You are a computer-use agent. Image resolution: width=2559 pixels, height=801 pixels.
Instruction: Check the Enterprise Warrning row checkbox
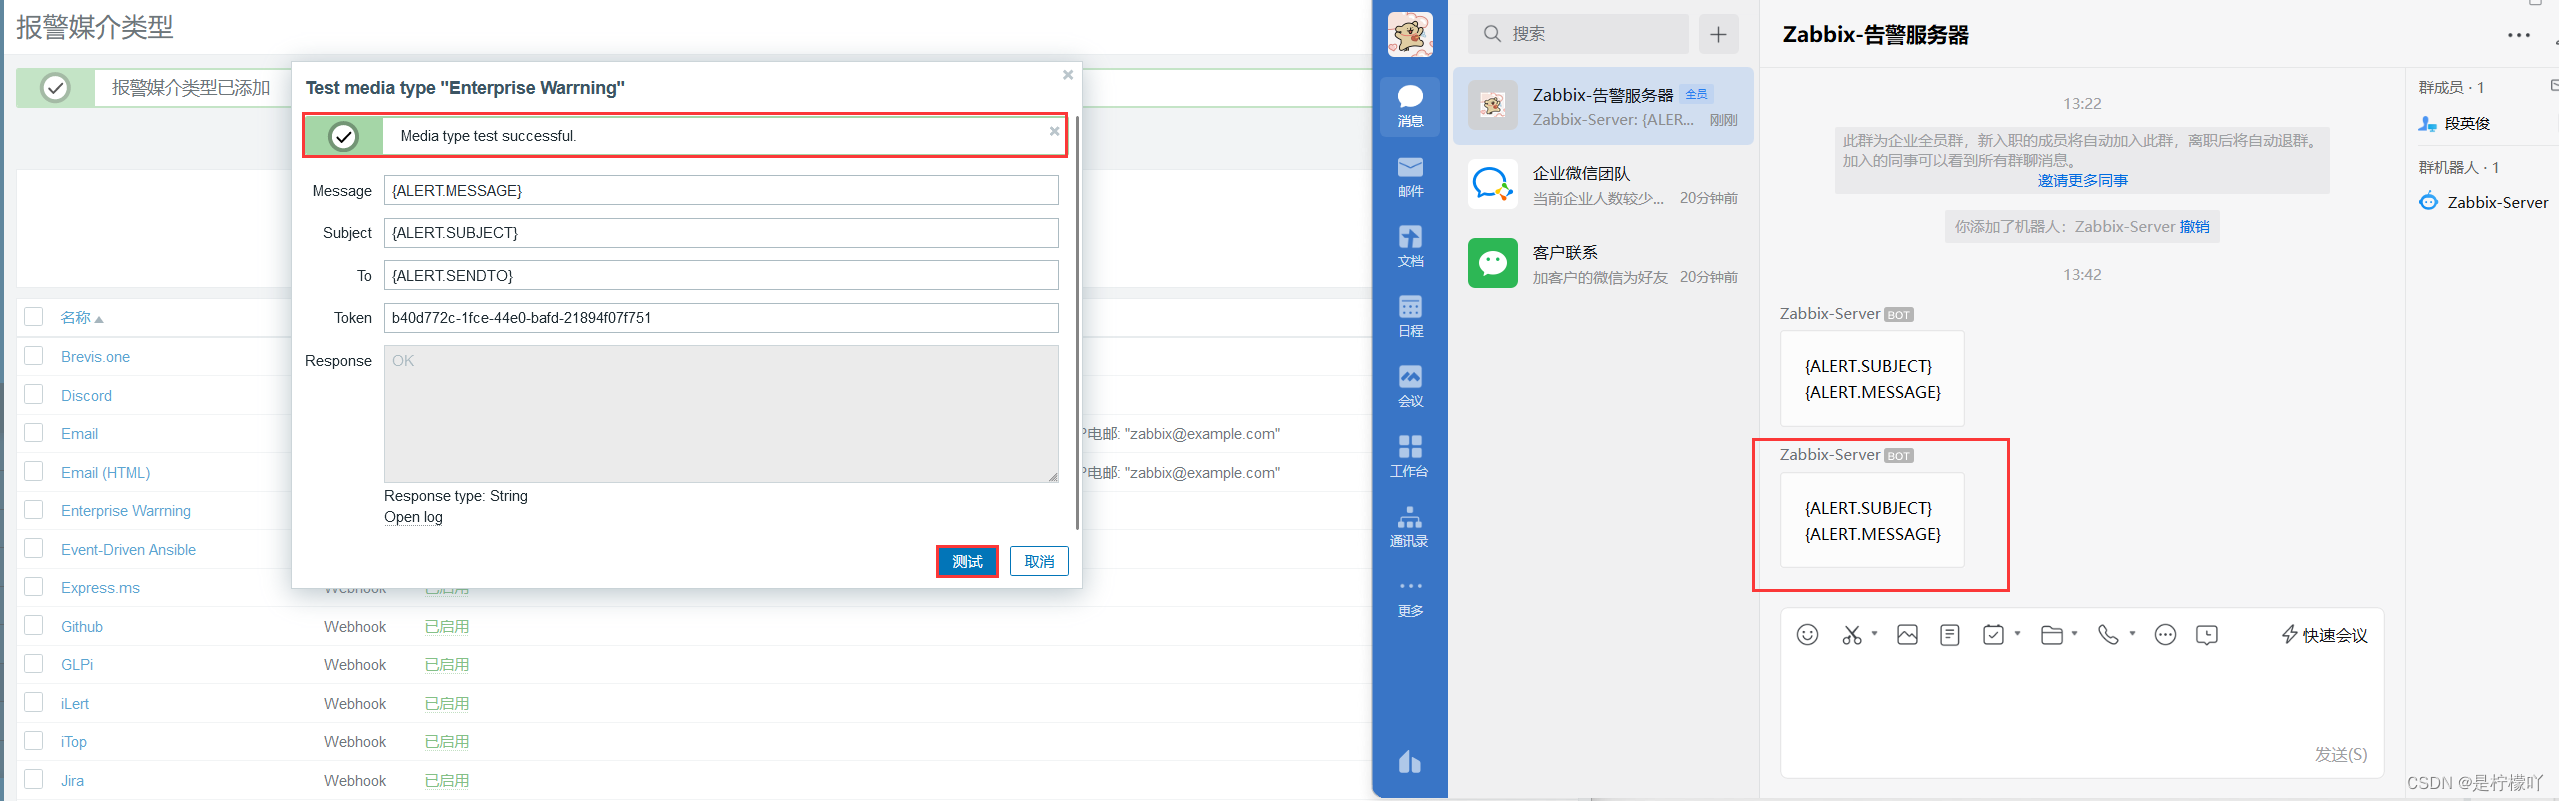pos(34,510)
